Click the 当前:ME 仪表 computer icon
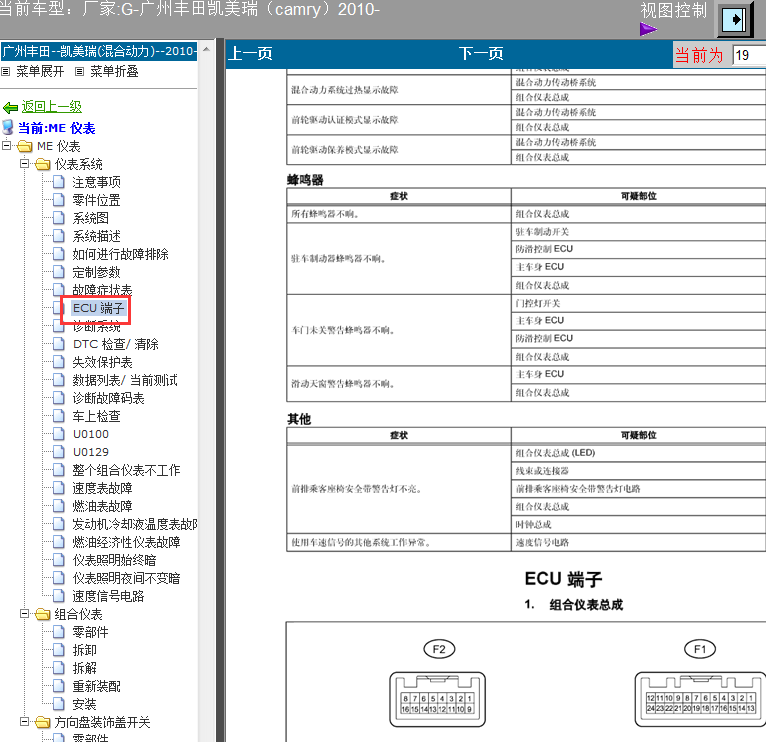Screen dimensions: 766x742 click(x=8, y=127)
